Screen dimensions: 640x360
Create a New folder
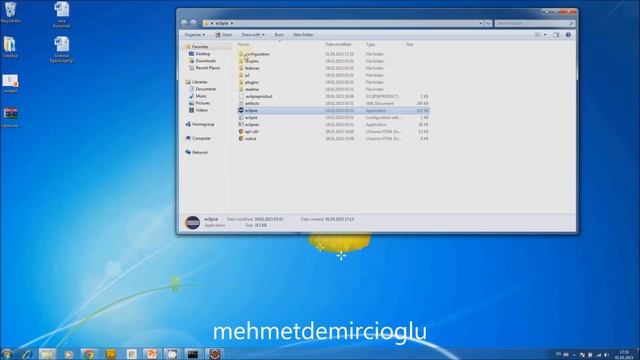click(303, 35)
